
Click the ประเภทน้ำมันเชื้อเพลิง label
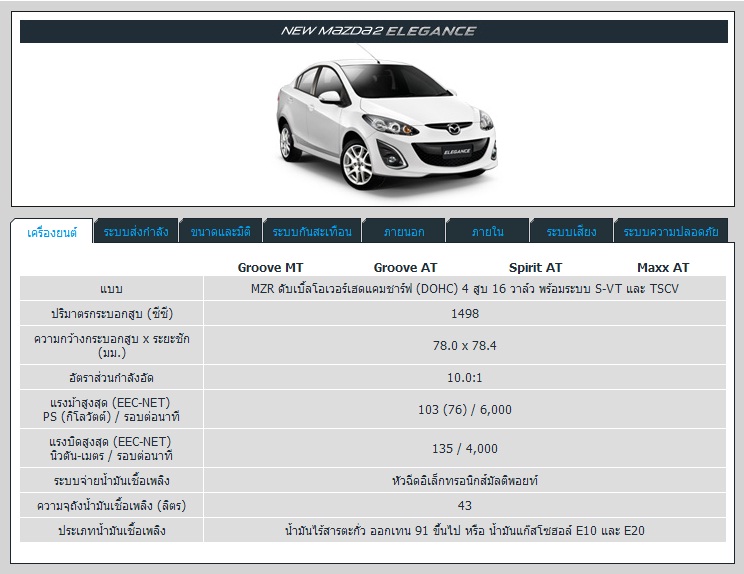pos(112,530)
